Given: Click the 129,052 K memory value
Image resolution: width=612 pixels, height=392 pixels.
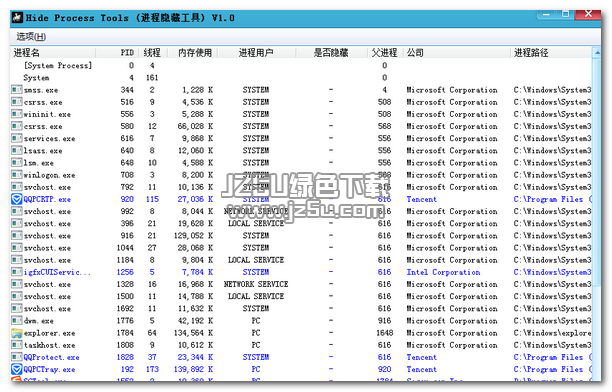Looking at the screenshot, I should tap(194, 235).
